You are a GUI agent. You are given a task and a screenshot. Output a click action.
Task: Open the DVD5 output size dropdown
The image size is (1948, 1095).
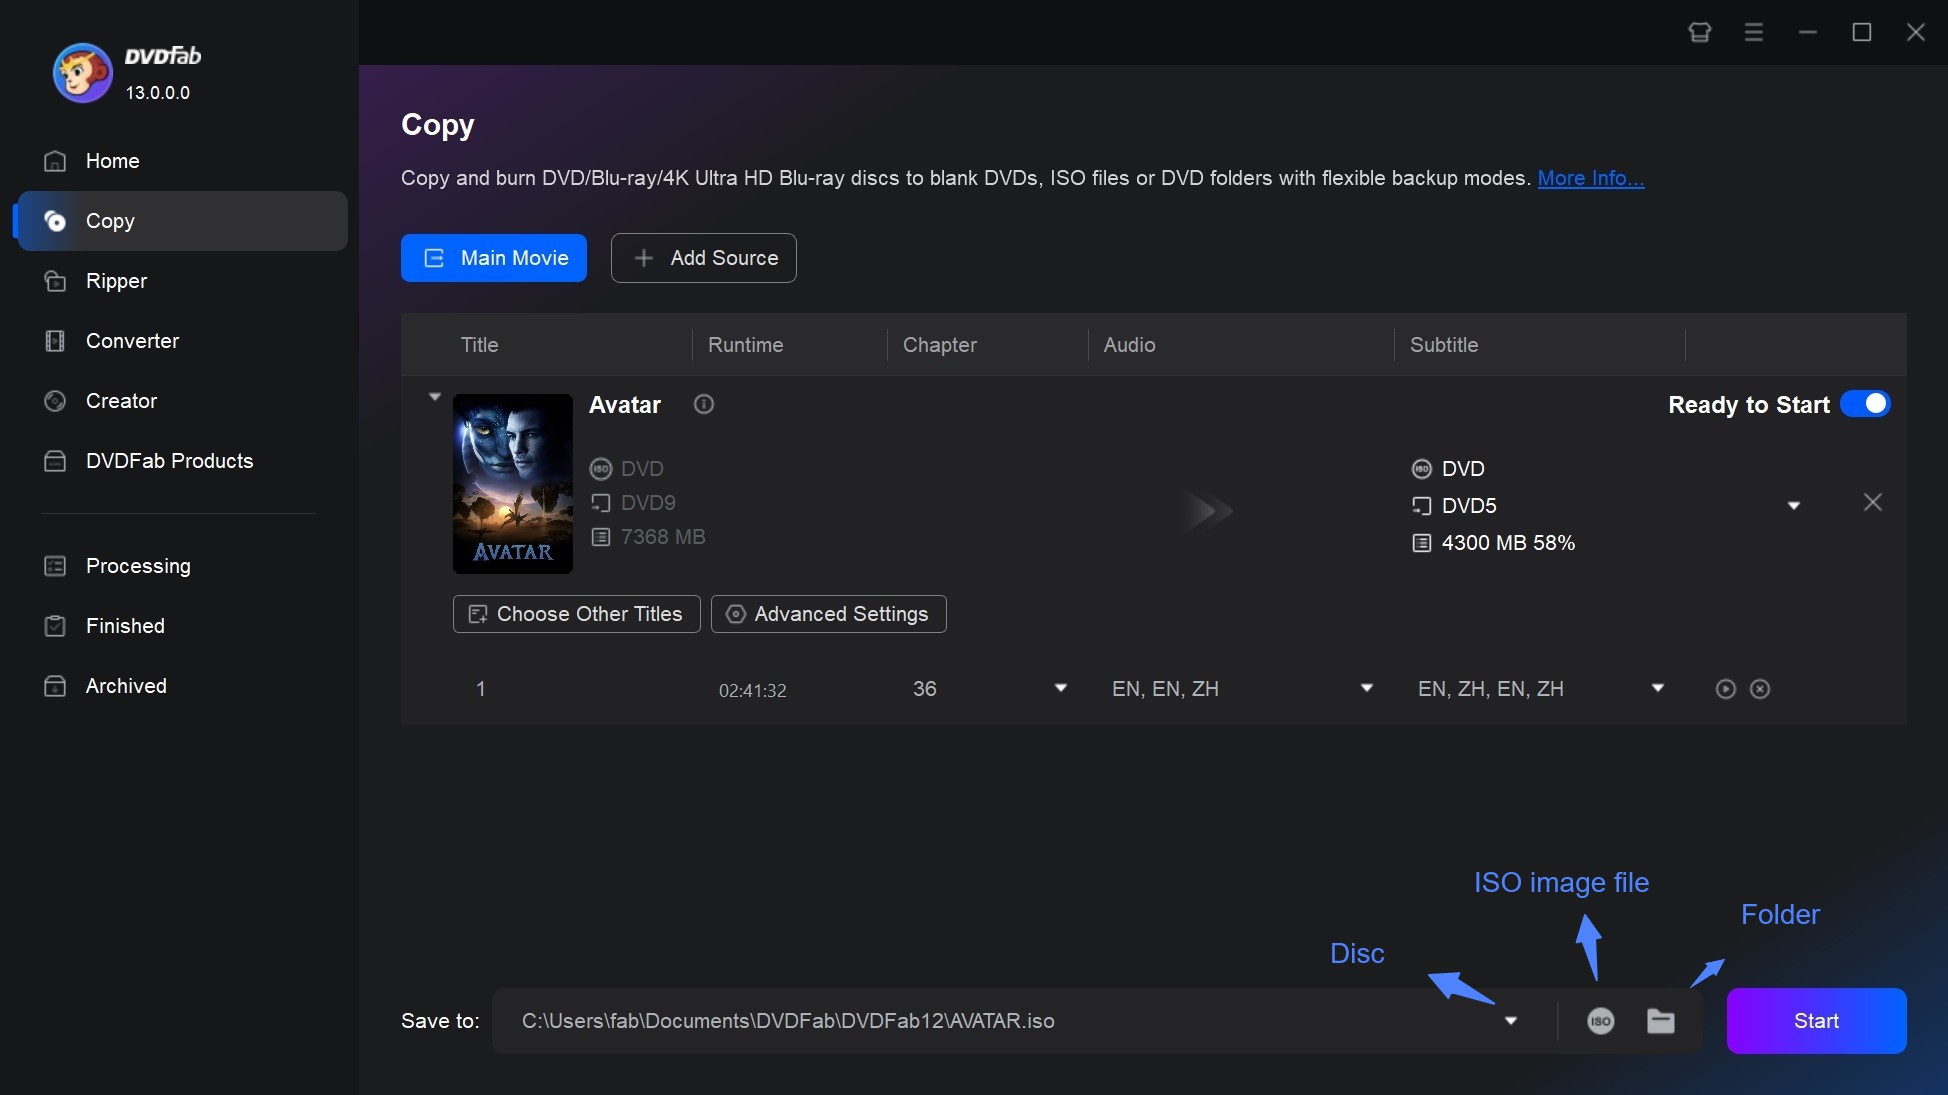(1793, 505)
